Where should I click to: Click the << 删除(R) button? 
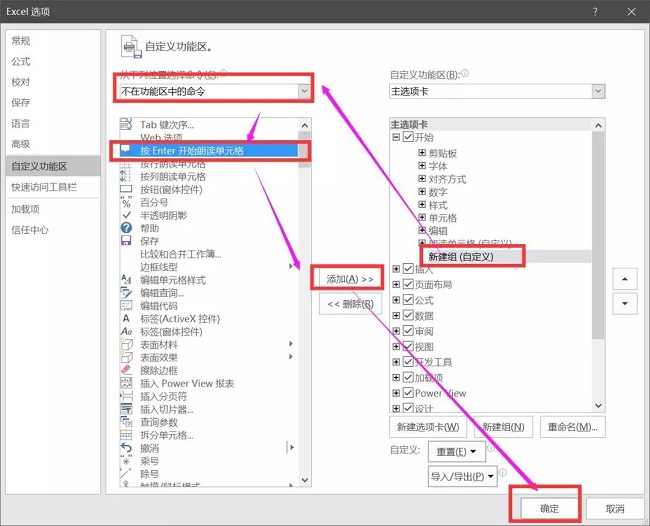point(350,304)
